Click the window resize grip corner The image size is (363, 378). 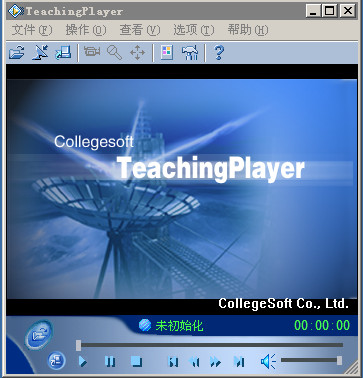pyautogui.click(x=351, y=368)
